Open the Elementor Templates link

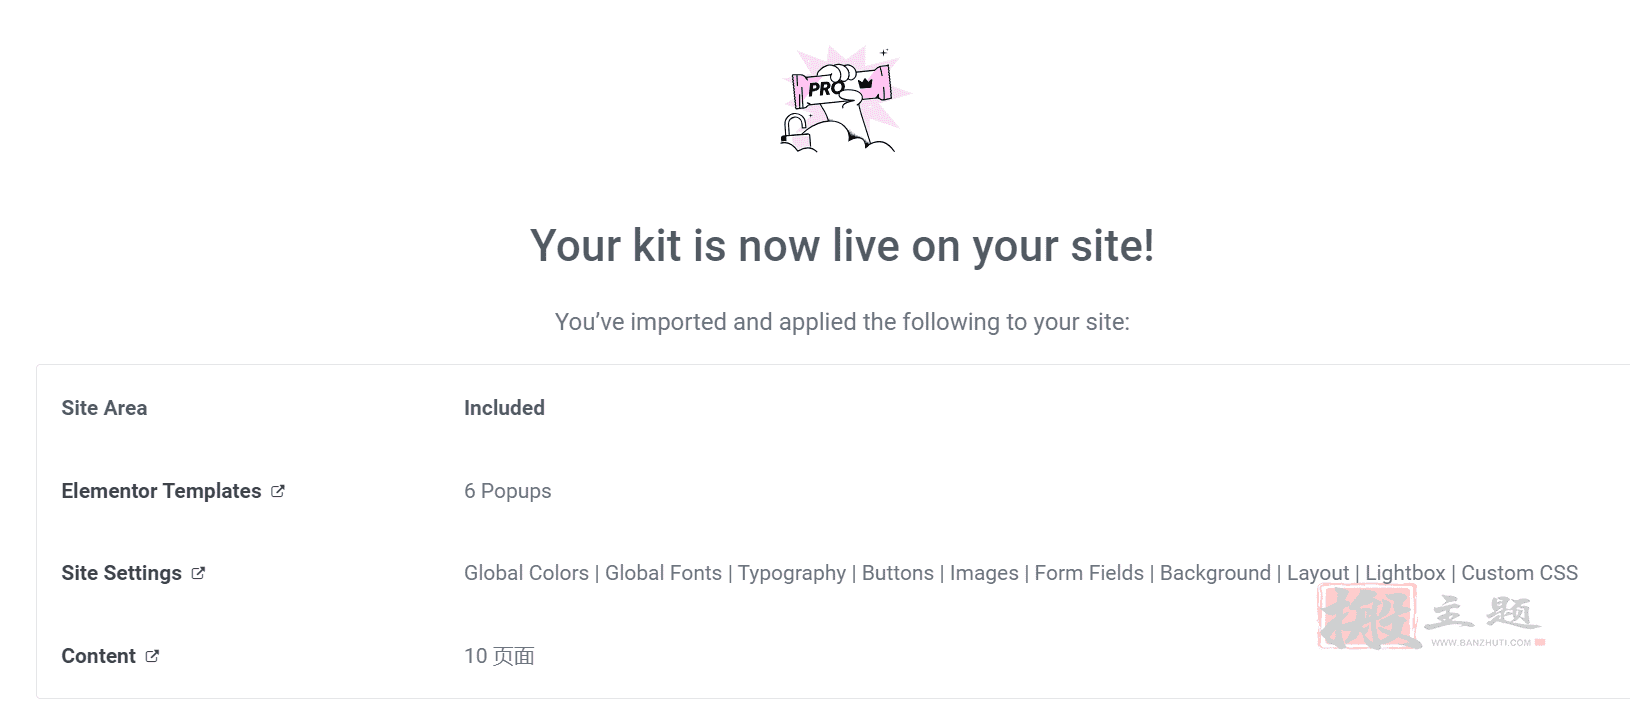click(161, 491)
